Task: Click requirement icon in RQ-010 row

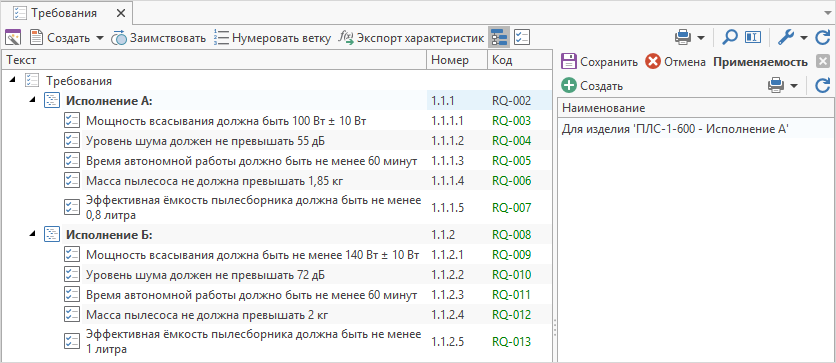Action: (71, 275)
